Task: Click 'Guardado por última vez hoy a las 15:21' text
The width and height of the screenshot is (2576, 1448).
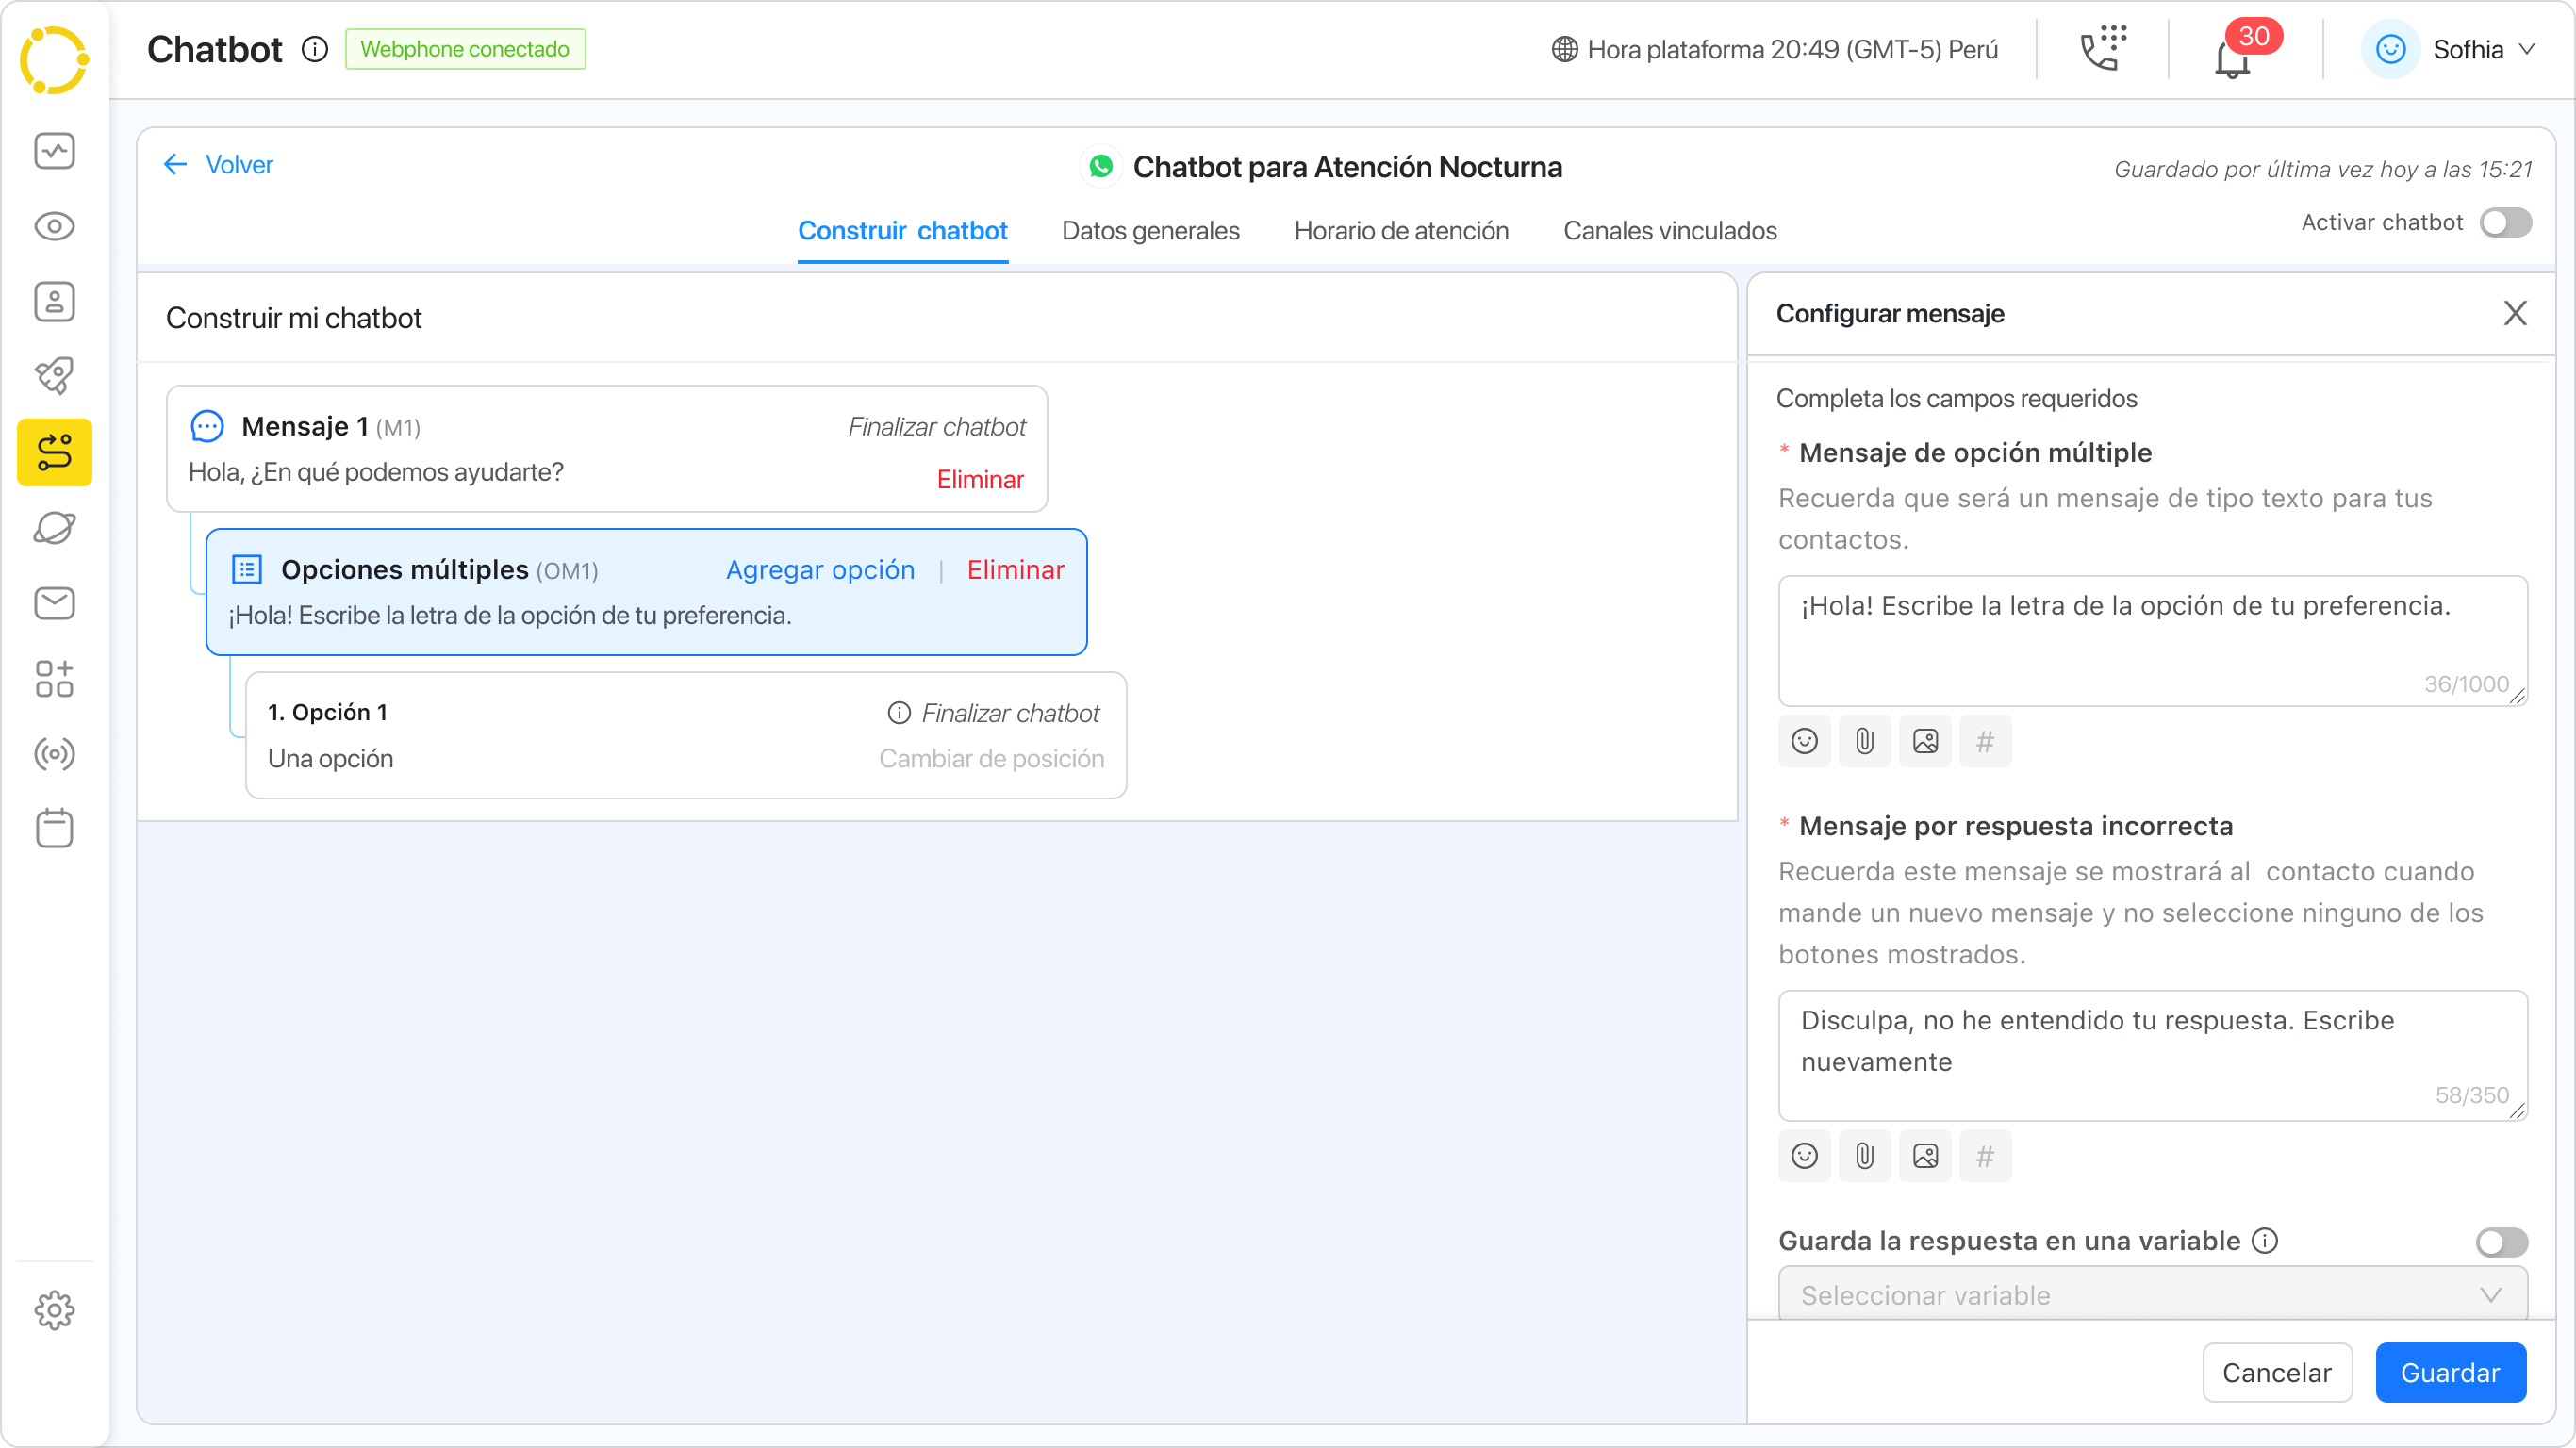Action: (2323, 169)
